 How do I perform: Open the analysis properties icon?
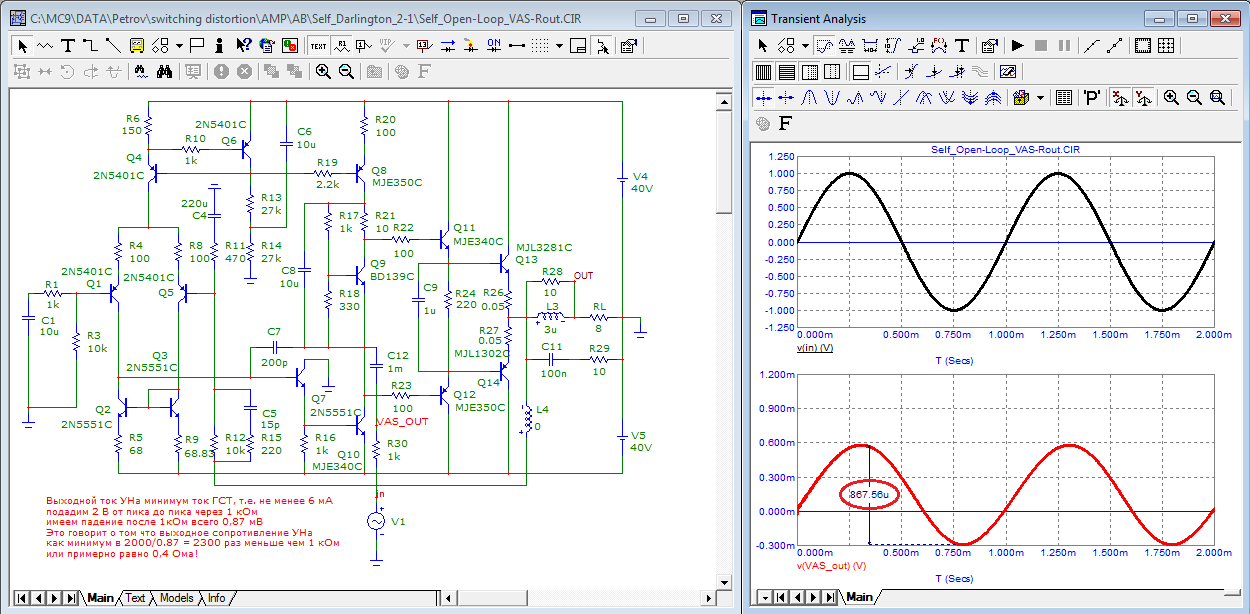(x=988, y=45)
